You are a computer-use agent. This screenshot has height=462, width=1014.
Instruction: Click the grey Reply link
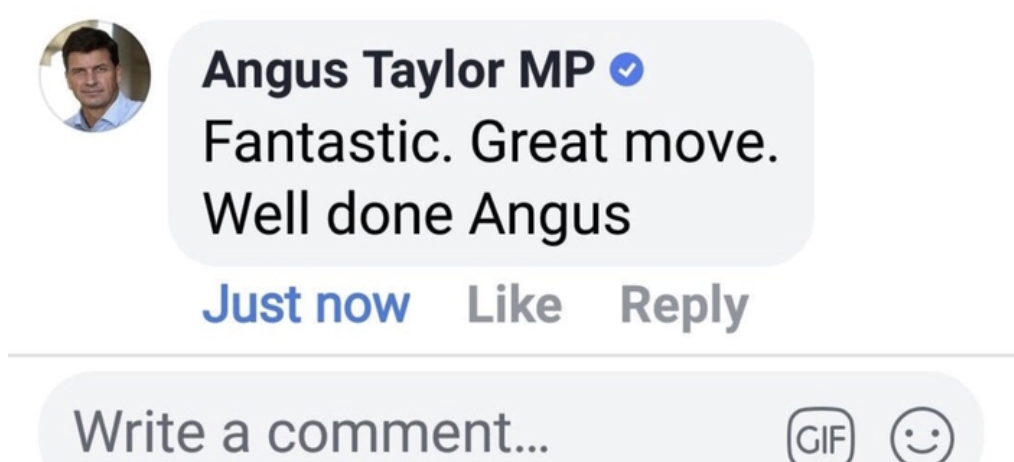pyautogui.click(x=684, y=307)
